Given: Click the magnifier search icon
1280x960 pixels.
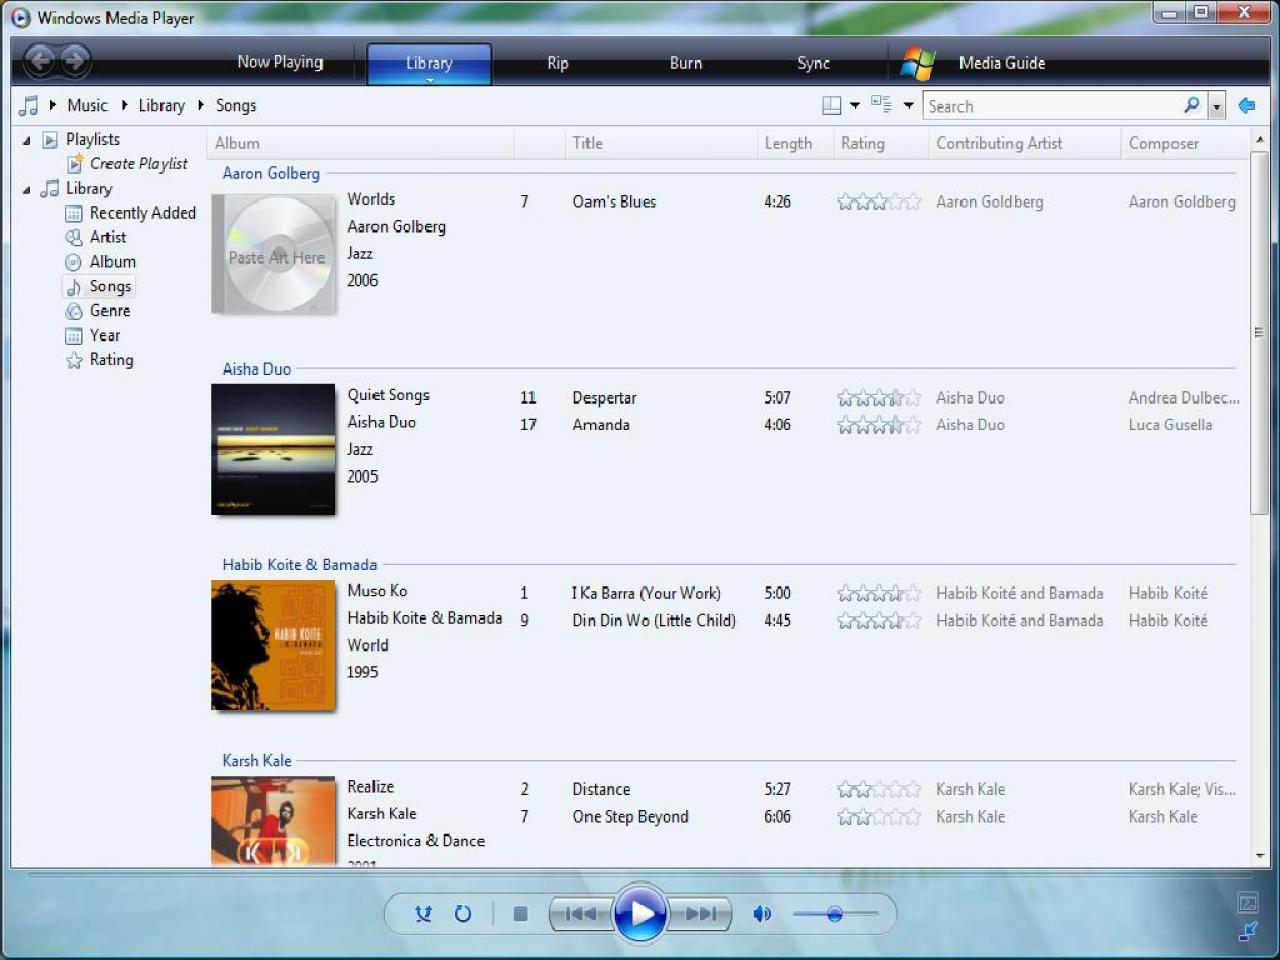Looking at the screenshot, I should [1191, 105].
